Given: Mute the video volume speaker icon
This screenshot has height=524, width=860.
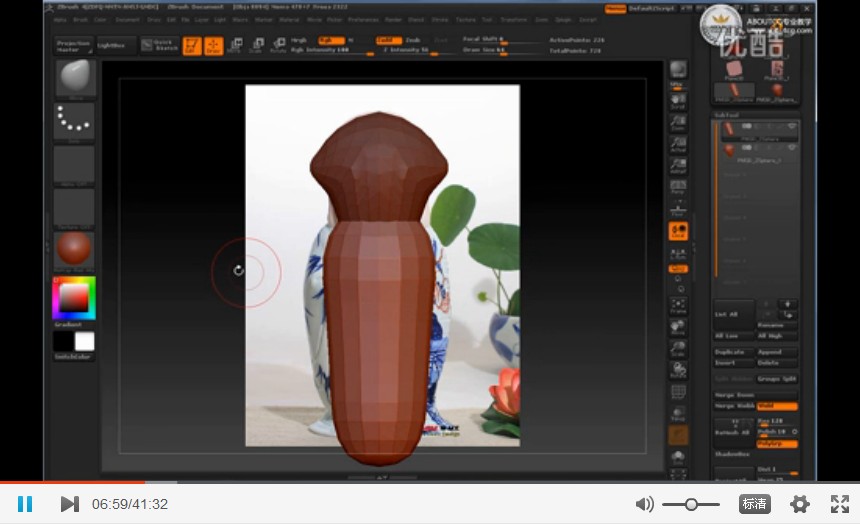Looking at the screenshot, I should tap(644, 504).
